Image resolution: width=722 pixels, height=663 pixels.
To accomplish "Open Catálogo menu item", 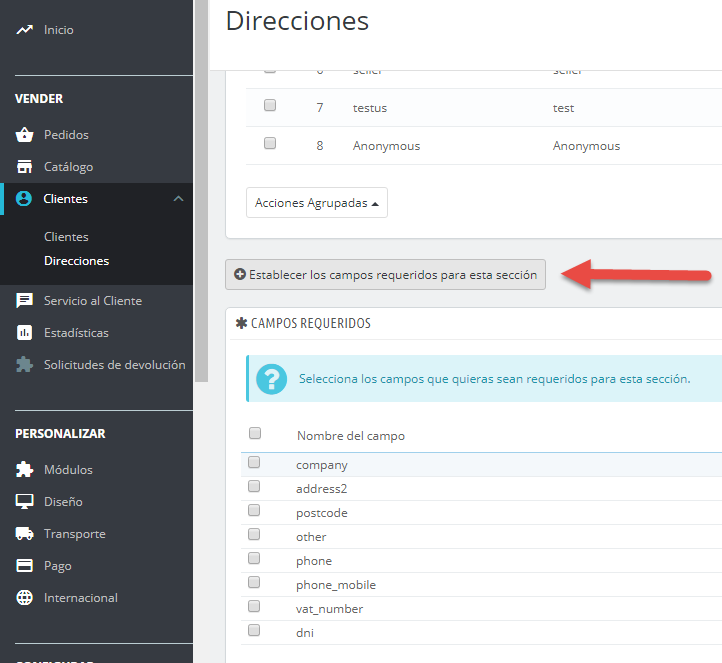I will pos(69,167).
